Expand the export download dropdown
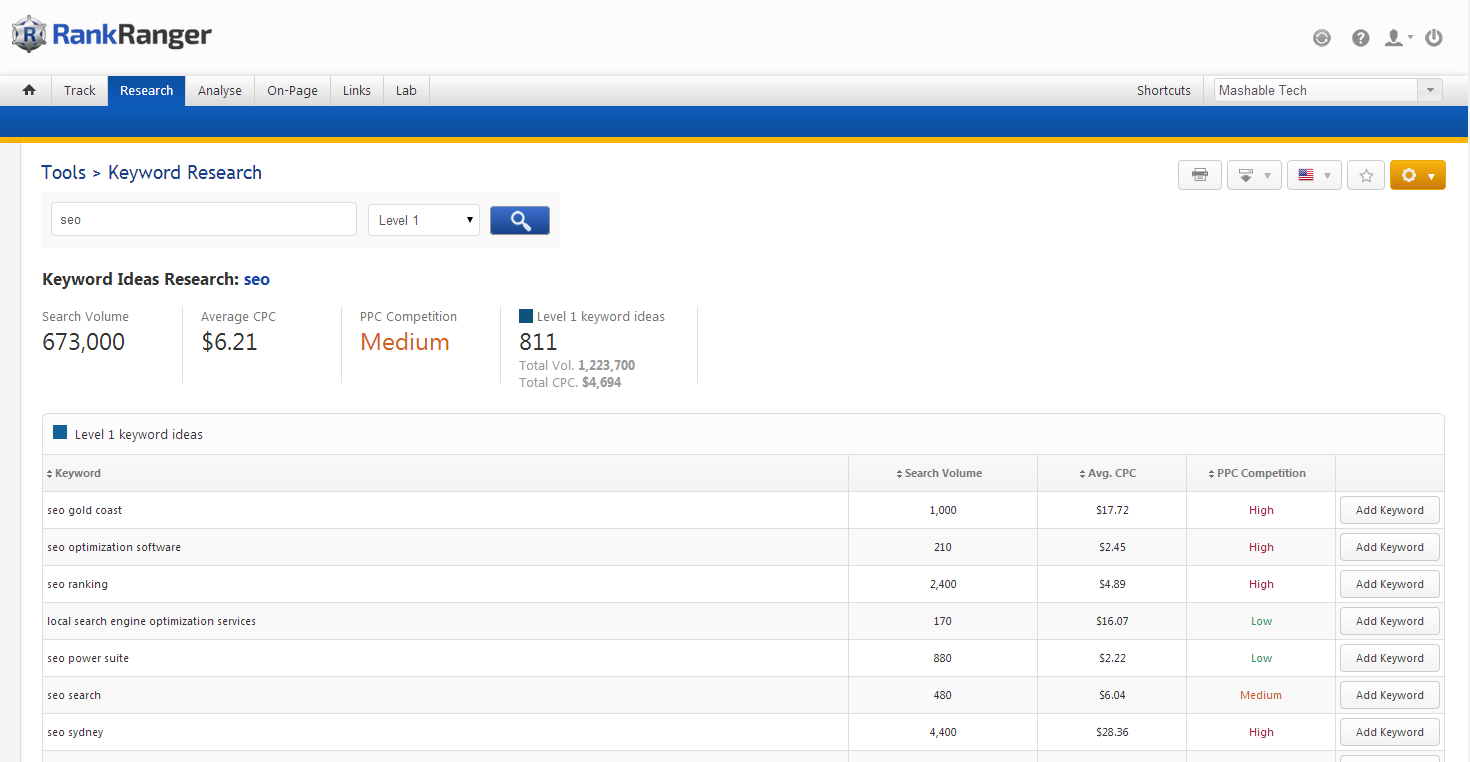This screenshot has height=762, width=1470. [x=1254, y=176]
